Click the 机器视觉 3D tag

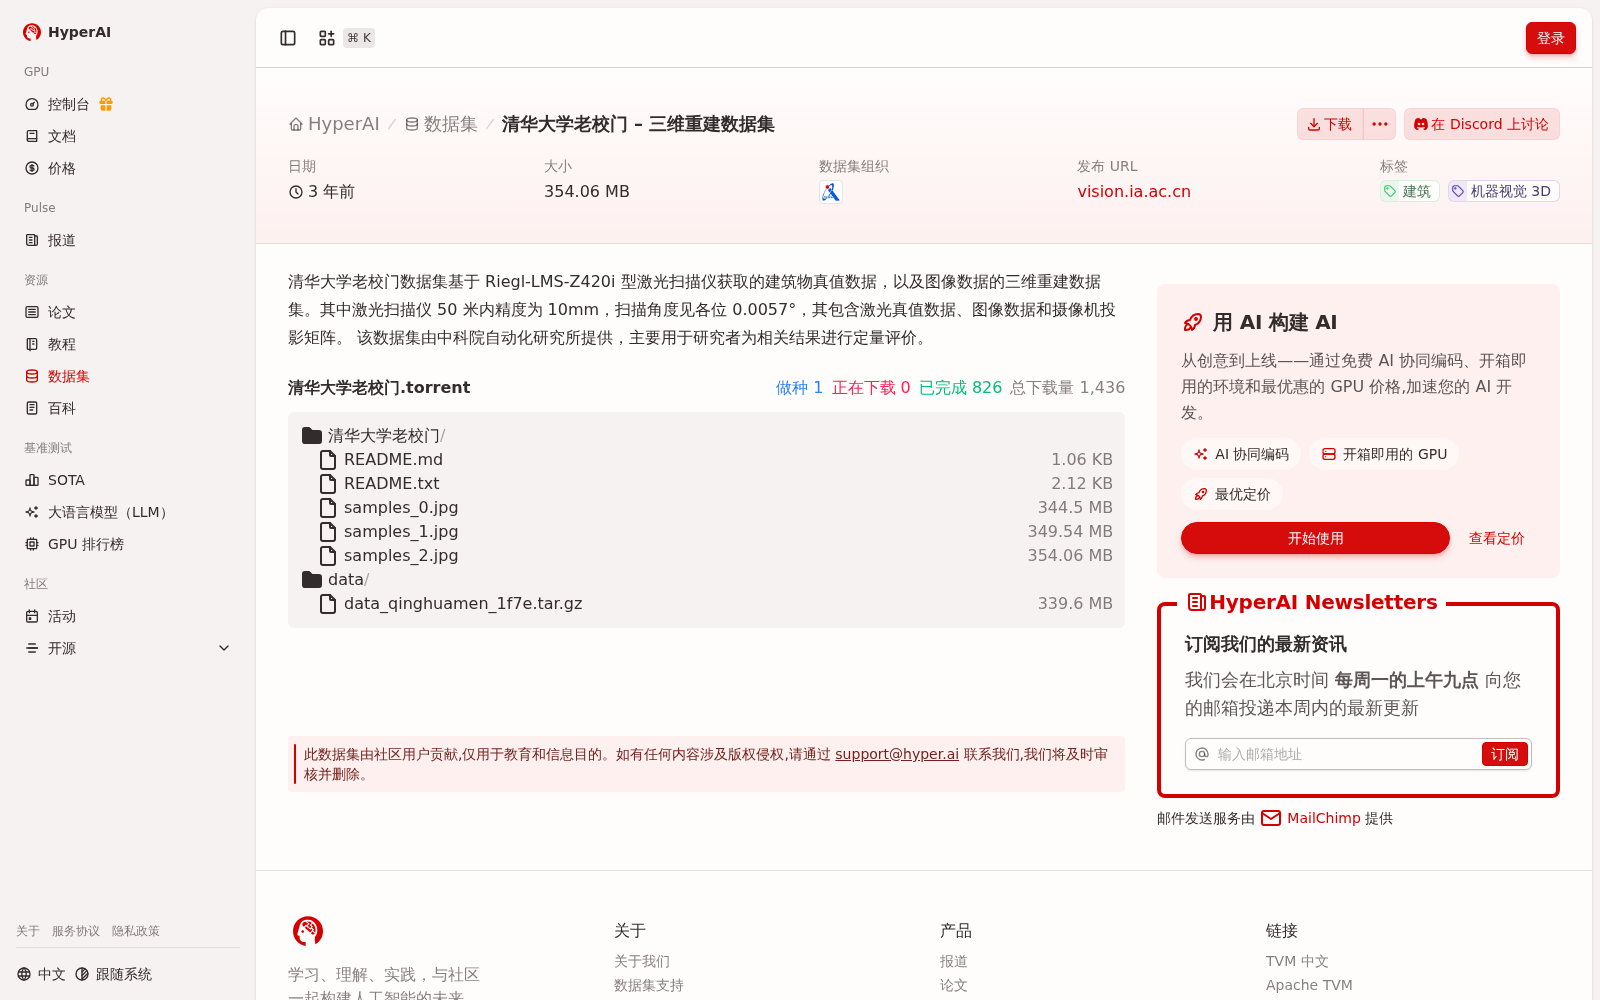(x=1503, y=191)
